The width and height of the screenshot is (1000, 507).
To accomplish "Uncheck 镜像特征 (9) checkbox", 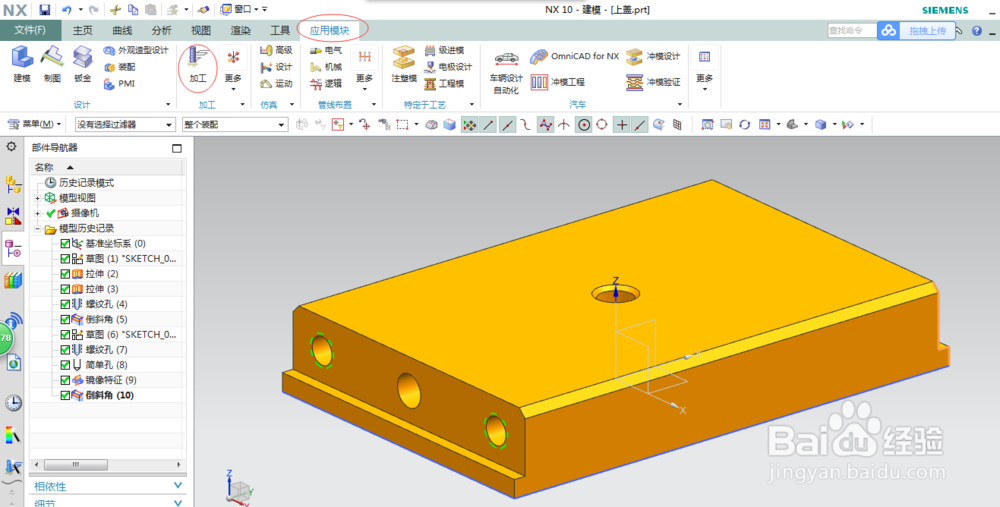I will [x=65, y=380].
